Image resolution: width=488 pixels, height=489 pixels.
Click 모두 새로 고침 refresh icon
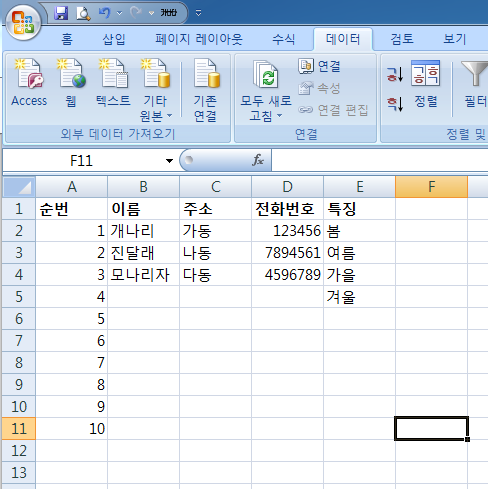click(266, 75)
